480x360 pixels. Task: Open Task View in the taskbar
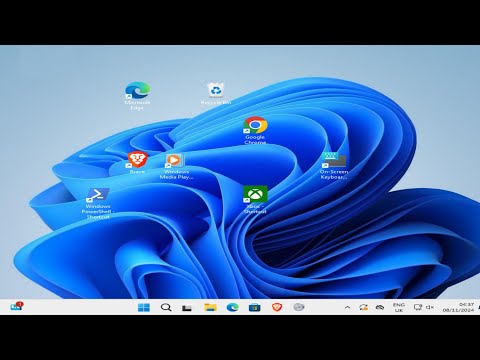187,308
